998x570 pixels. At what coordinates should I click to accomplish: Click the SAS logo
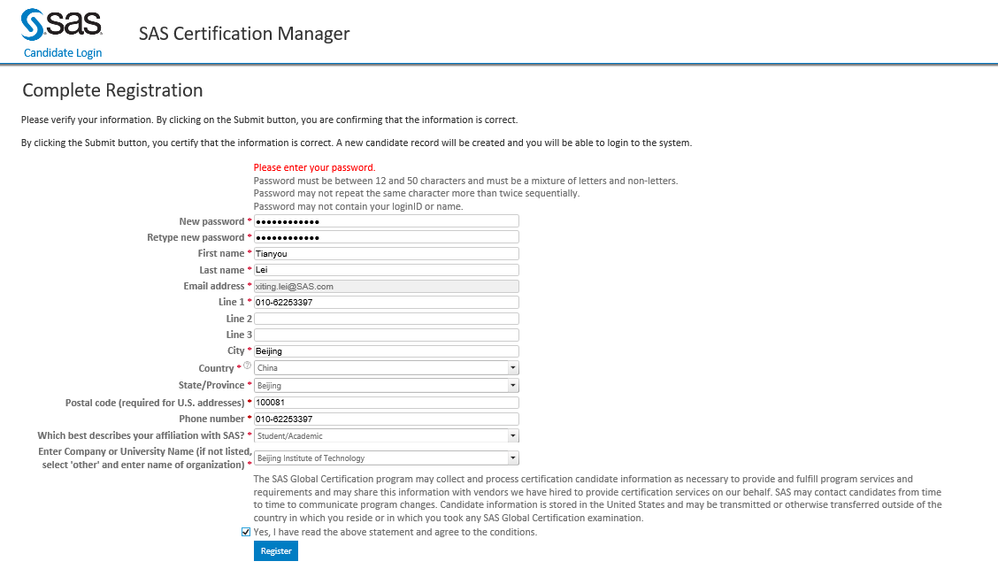click(x=61, y=24)
